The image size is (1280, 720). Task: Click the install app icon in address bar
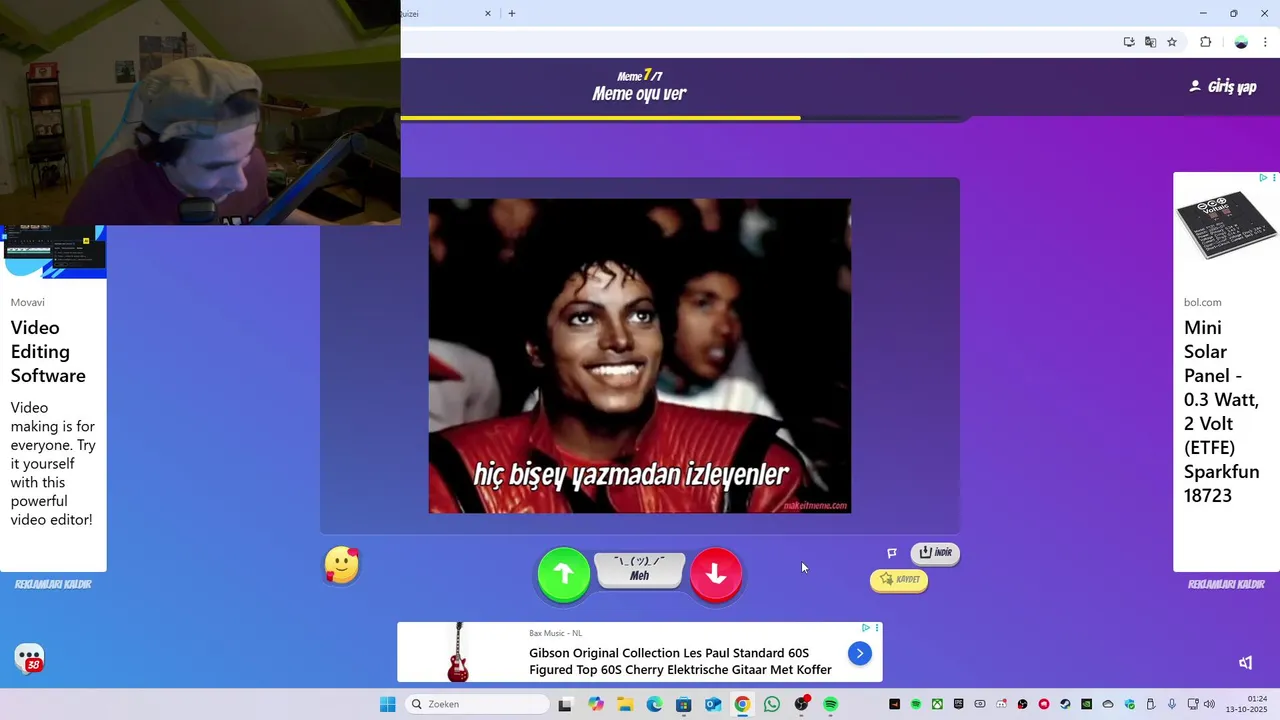click(1129, 42)
